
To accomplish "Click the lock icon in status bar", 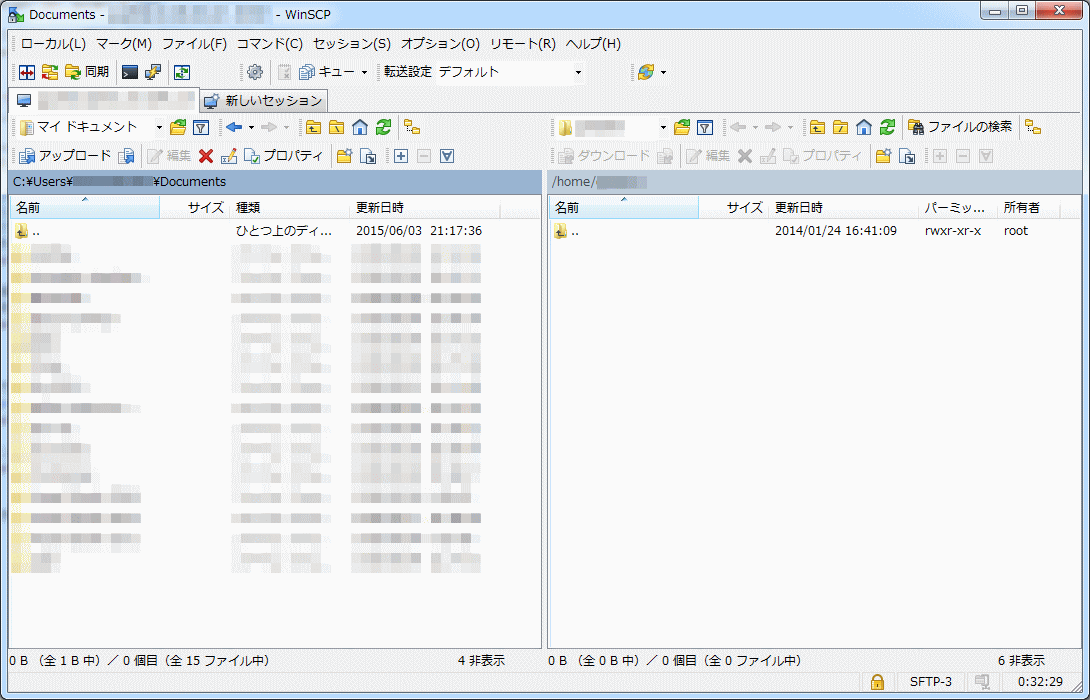I will click(x=877, y=681).
